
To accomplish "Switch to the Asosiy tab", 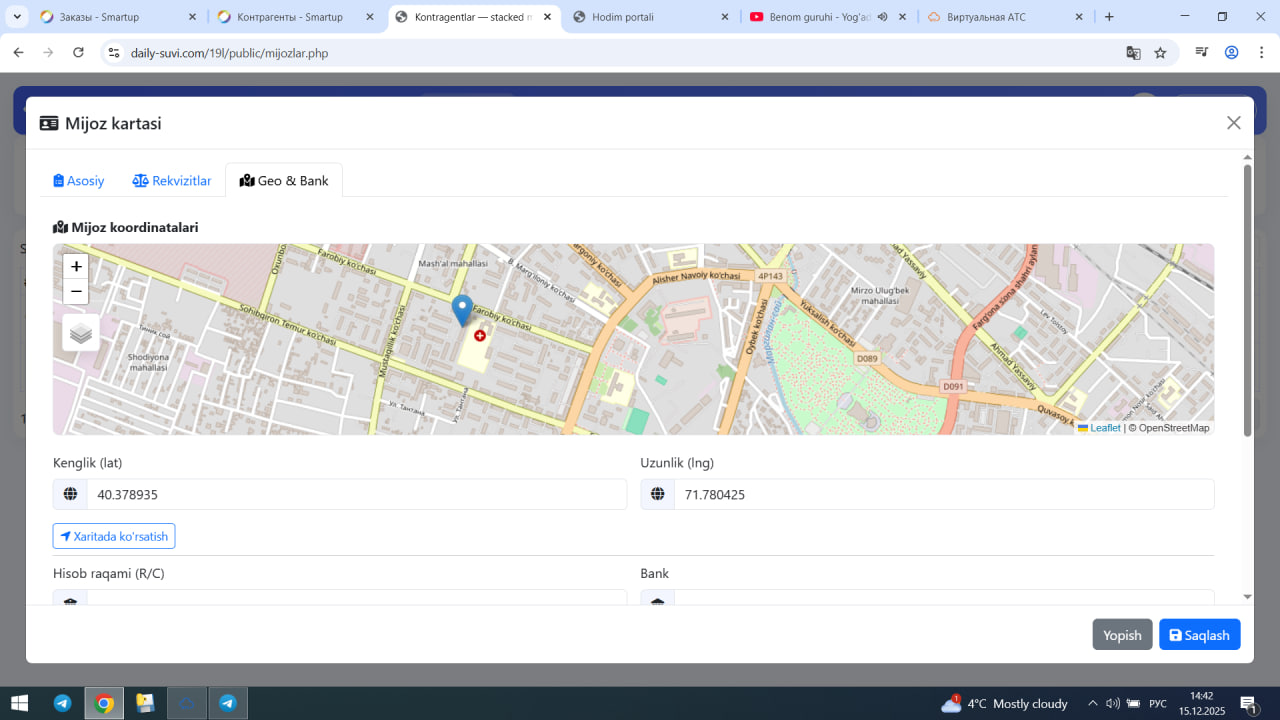I will [x=79, y=181].
